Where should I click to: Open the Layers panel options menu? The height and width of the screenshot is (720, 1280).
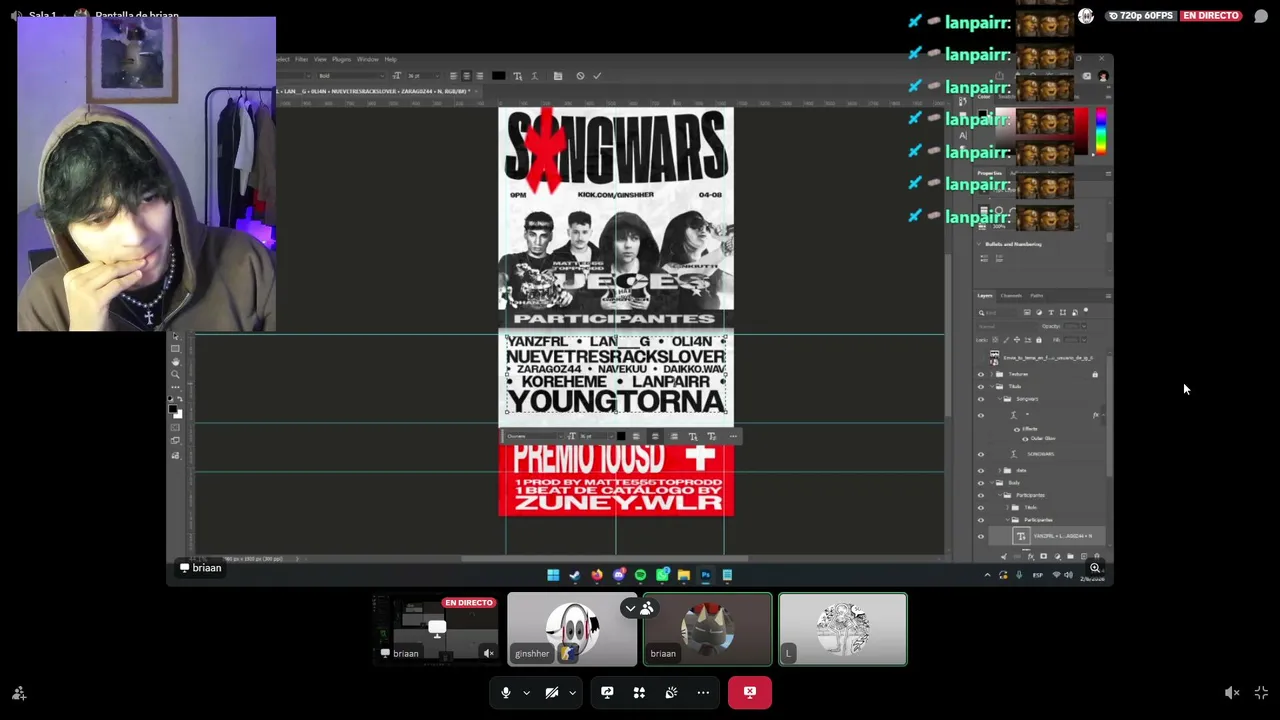pyautogui.click(x=1107, y=296)
